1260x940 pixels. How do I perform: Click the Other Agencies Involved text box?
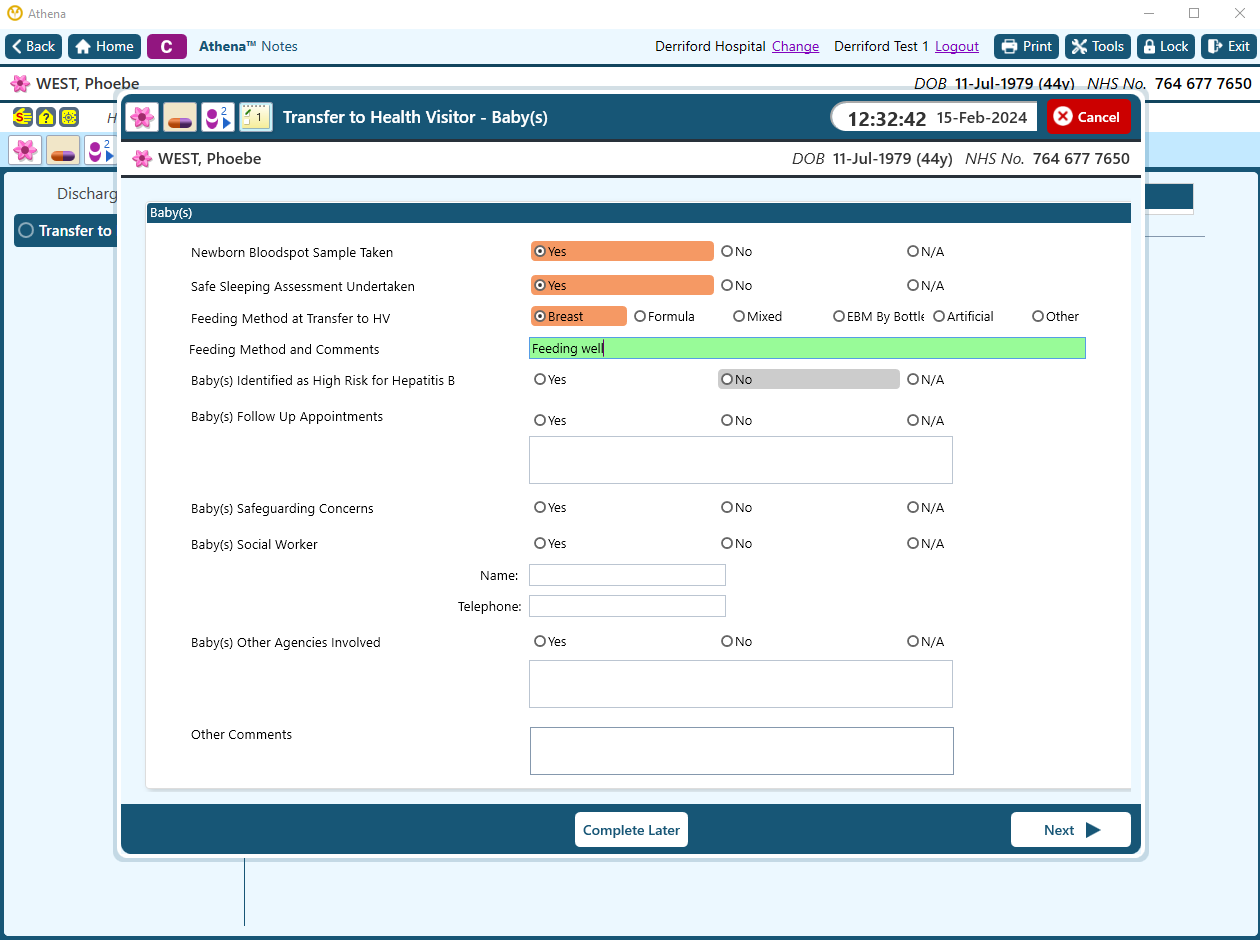[x=741, y=684]
